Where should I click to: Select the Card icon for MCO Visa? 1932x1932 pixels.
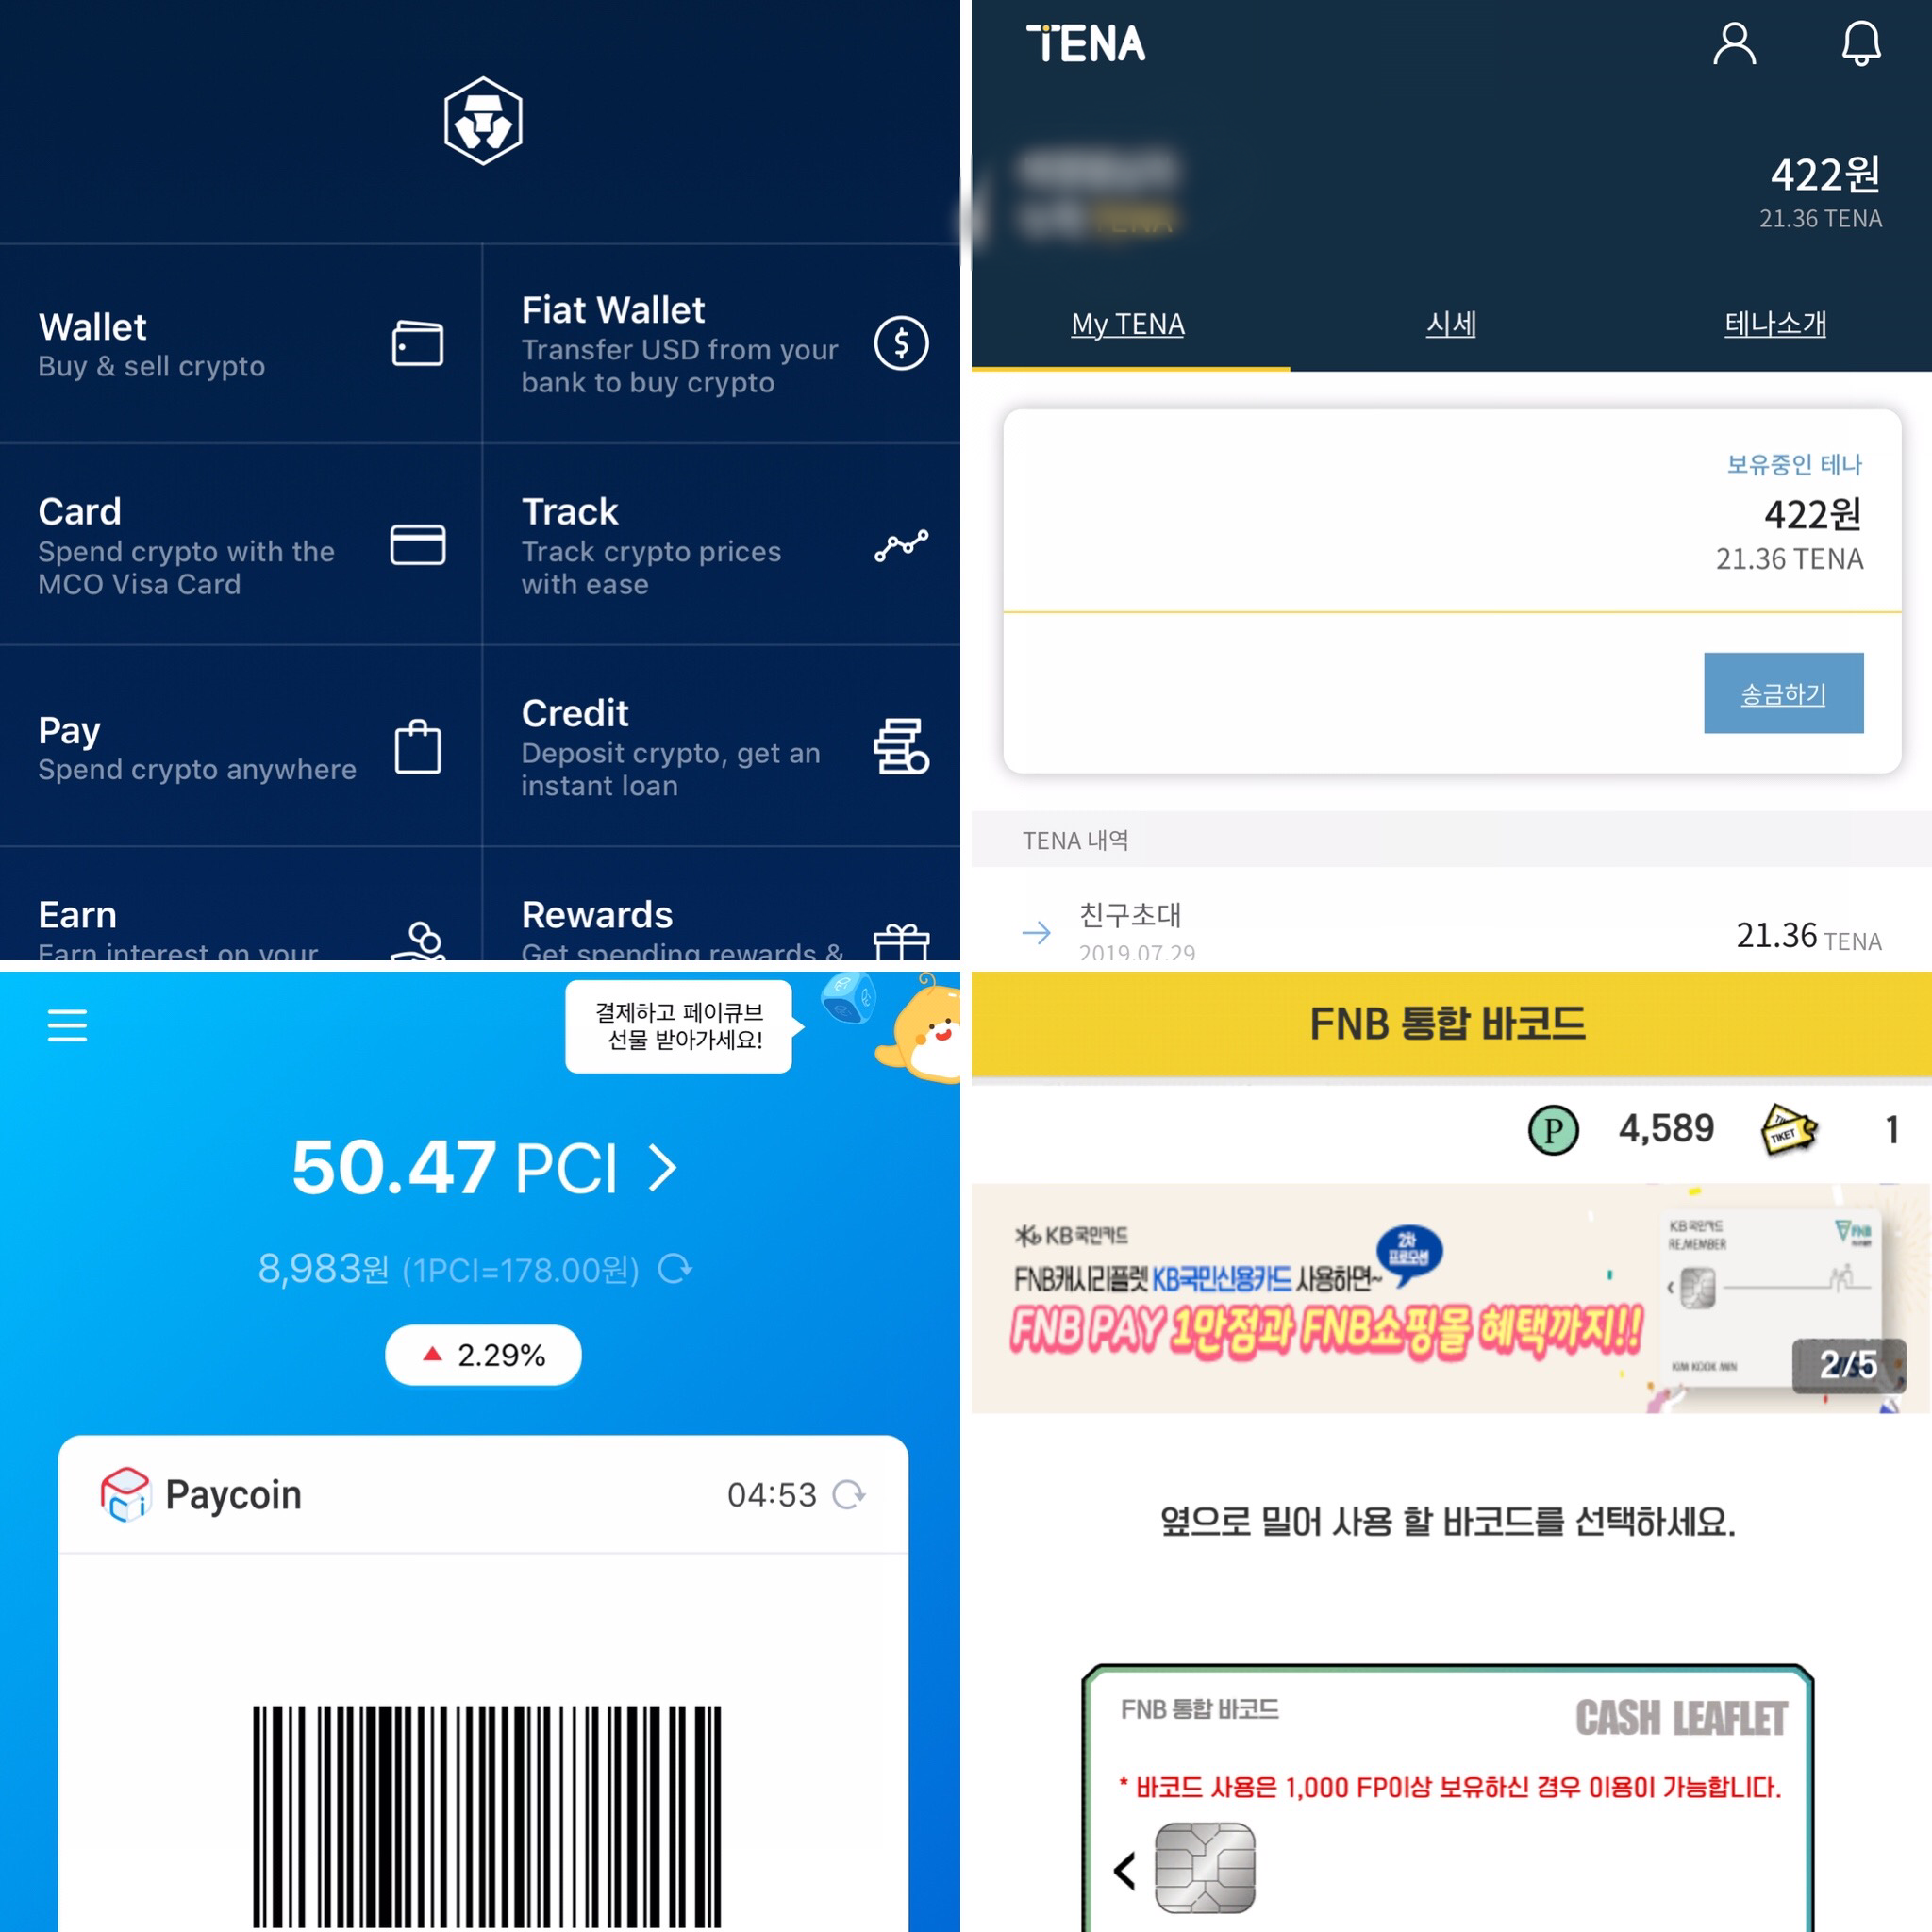pyautogui.click(x=416, y=547)
